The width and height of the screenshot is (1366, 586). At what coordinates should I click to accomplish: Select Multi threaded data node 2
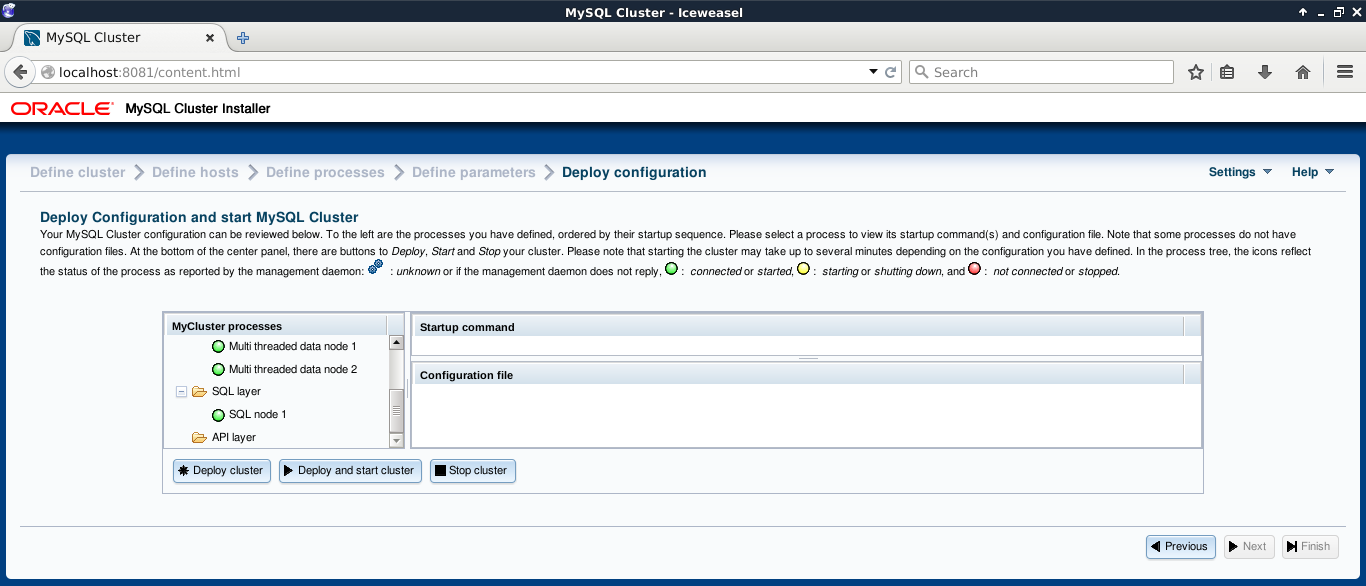[292, 370]
